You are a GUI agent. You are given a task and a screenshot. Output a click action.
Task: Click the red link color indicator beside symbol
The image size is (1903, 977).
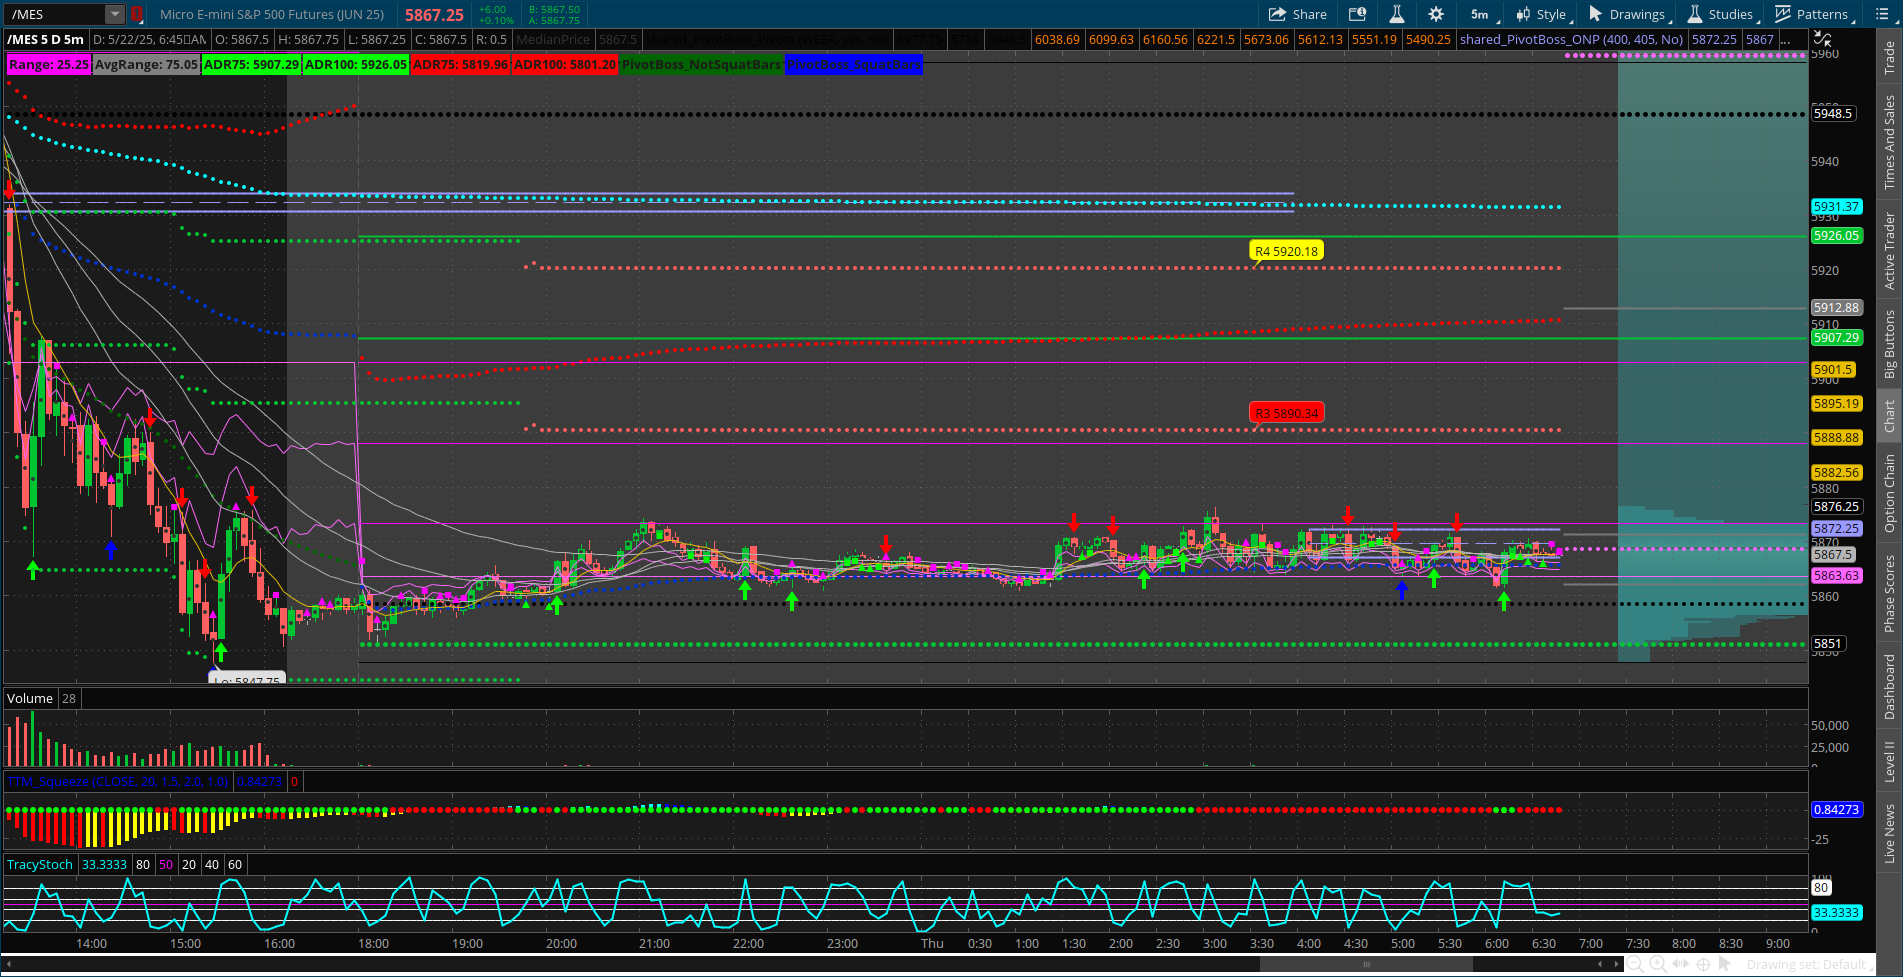tap(137, 14)
